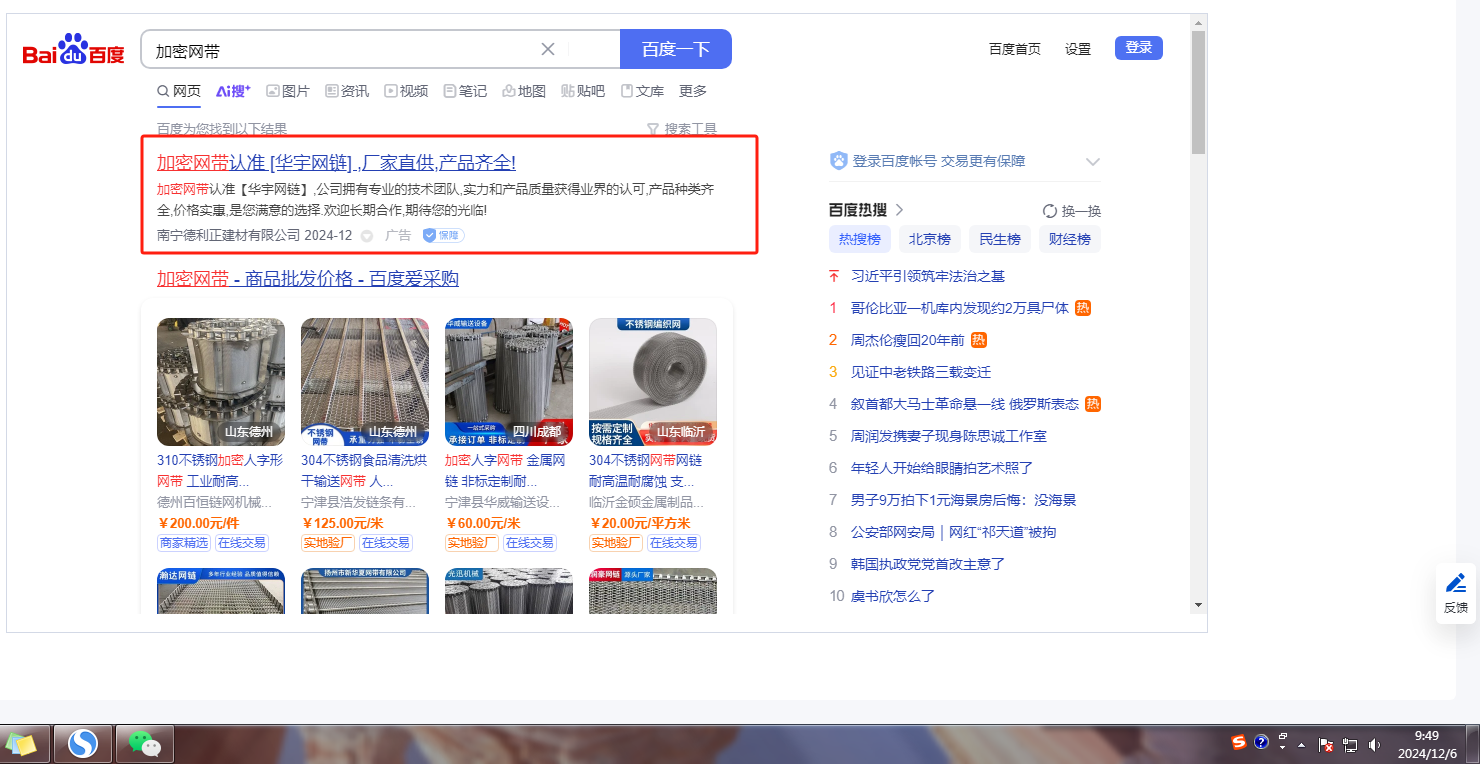Switch to the 民生榜 tab
This screenshot has height=764, width=1480.
pos(1000,239)
